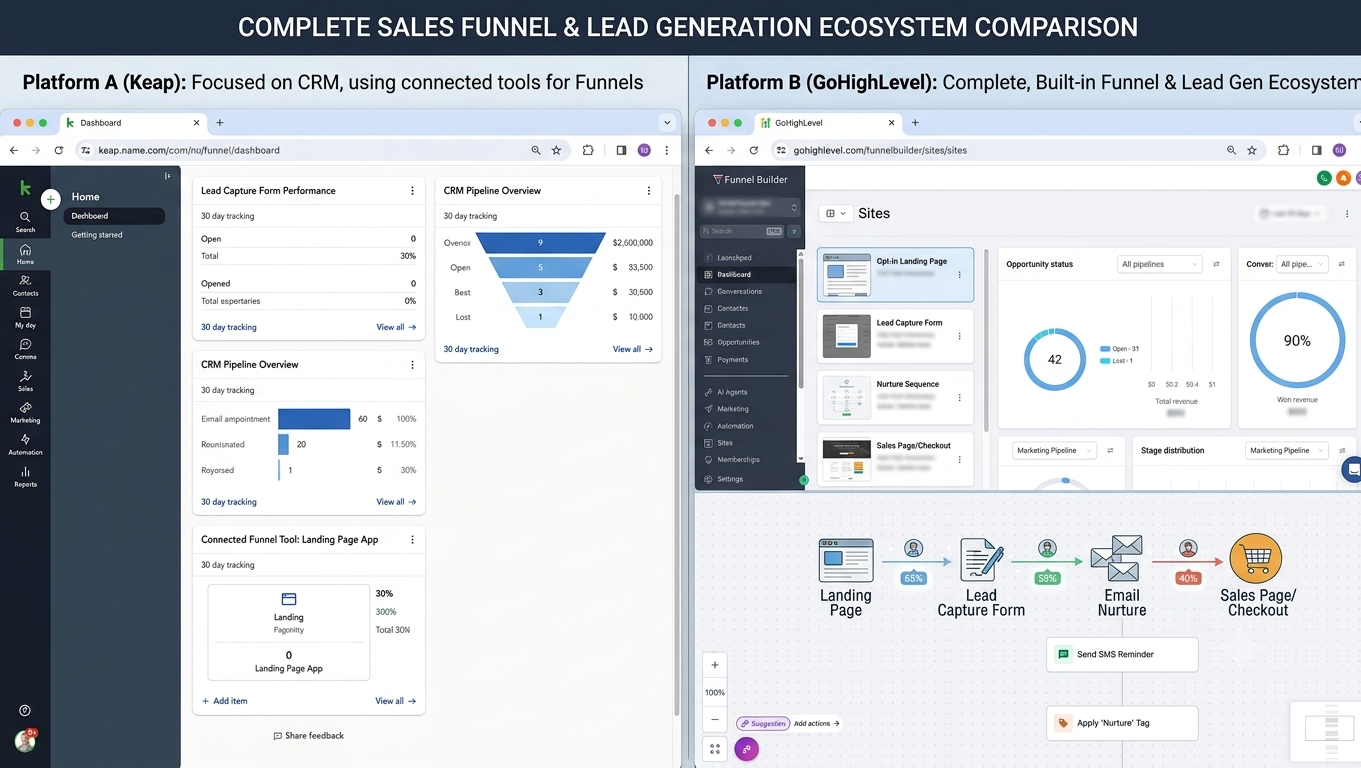Bookmark the page in the Keap browser window
The image size is (1361, 768).
pyautogui.click(x=556, y=150)
